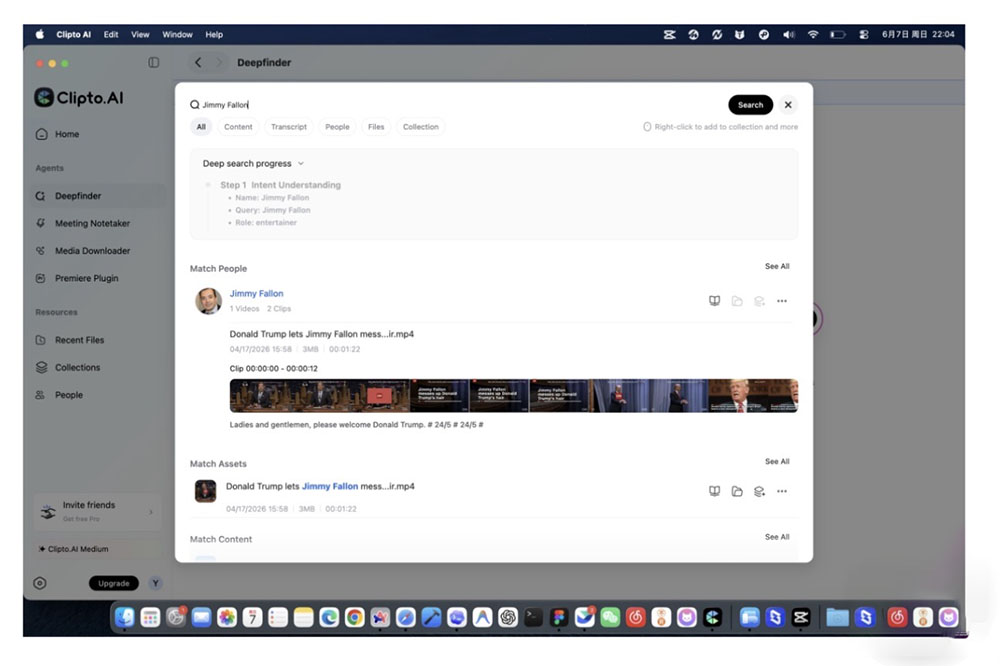Toggle the sidebar panel icon
1000x666 pixels.
[154, 63]
